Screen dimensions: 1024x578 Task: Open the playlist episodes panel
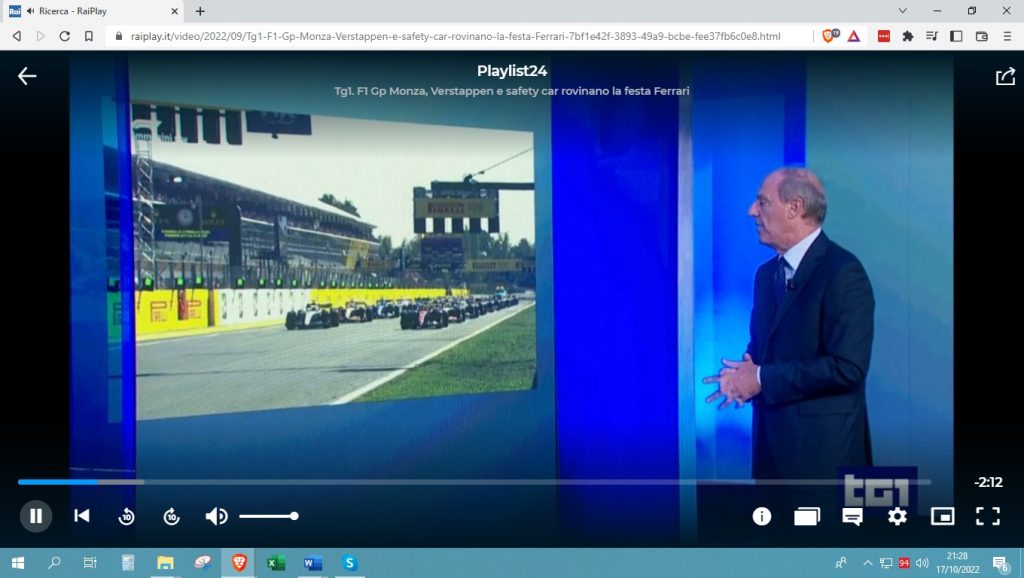[x=807, y=516]
